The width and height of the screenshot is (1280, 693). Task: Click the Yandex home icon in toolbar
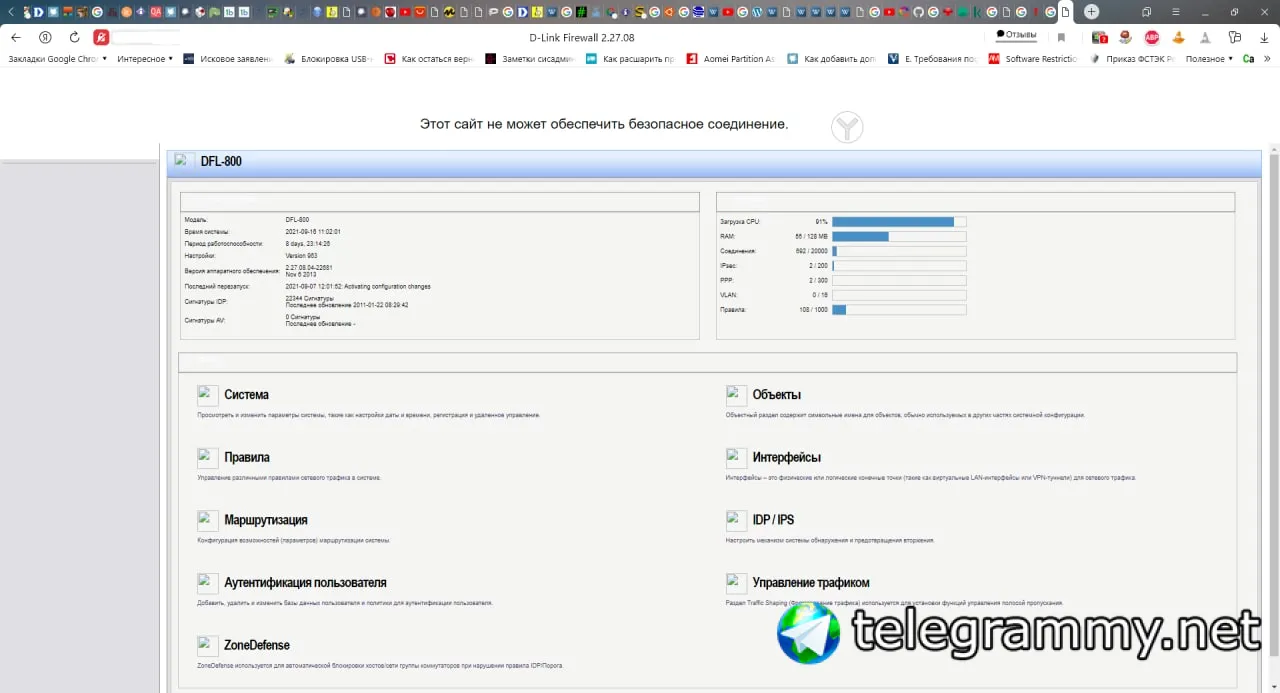tap(45, 37)
